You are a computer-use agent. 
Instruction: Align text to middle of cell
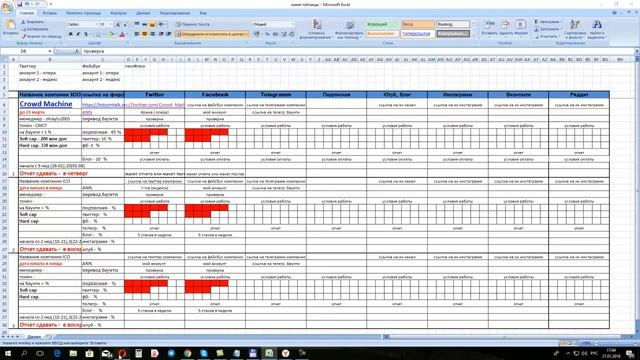click(x=144, y=24)
